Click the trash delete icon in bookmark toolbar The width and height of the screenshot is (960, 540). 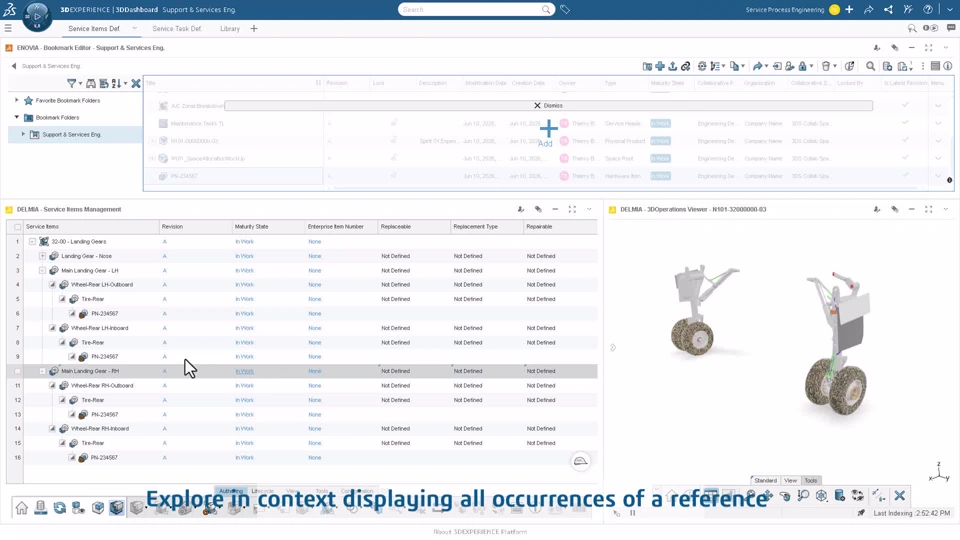(826, 66)
